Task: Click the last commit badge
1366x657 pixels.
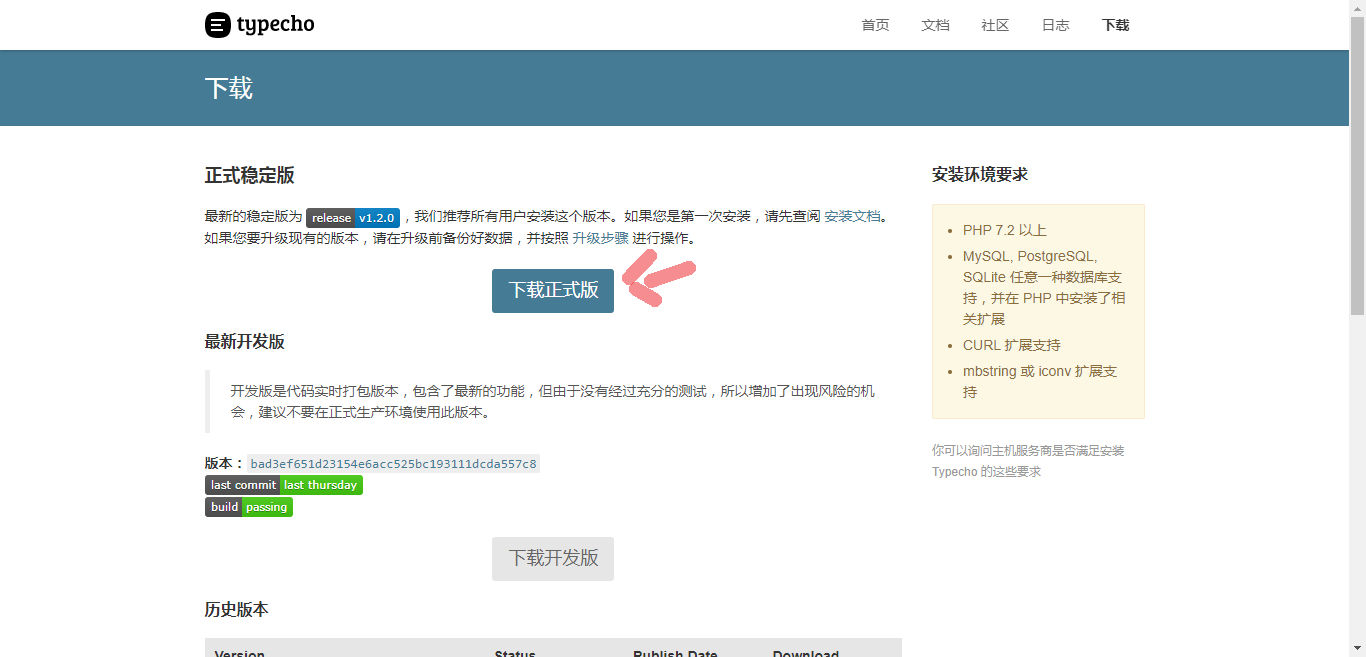Action: click(284, 485)
